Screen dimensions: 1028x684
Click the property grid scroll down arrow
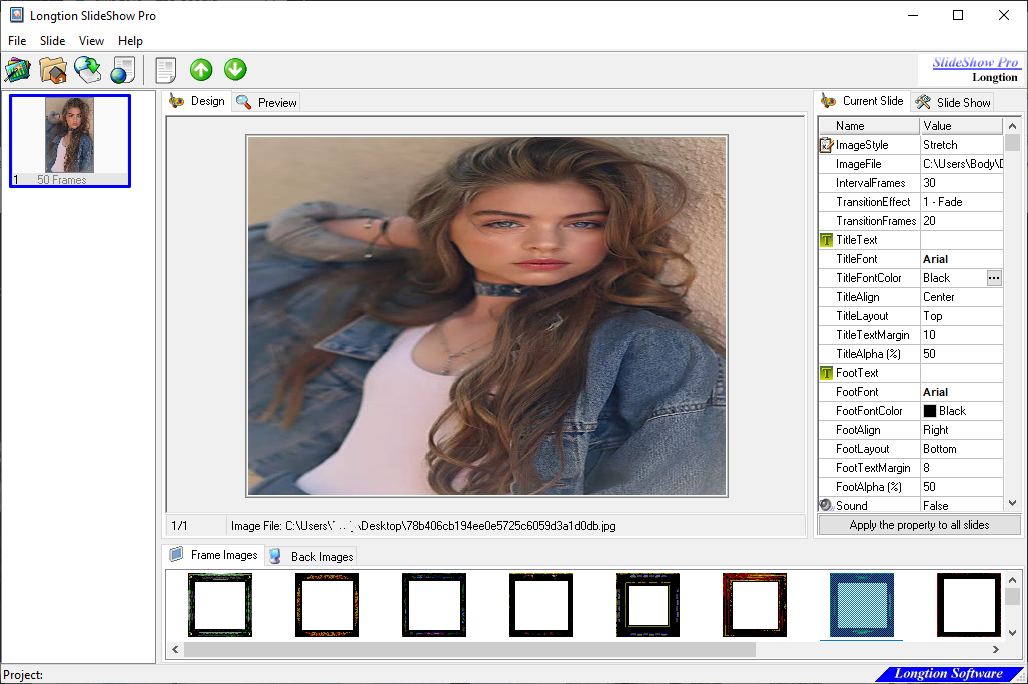(1012, 504)
